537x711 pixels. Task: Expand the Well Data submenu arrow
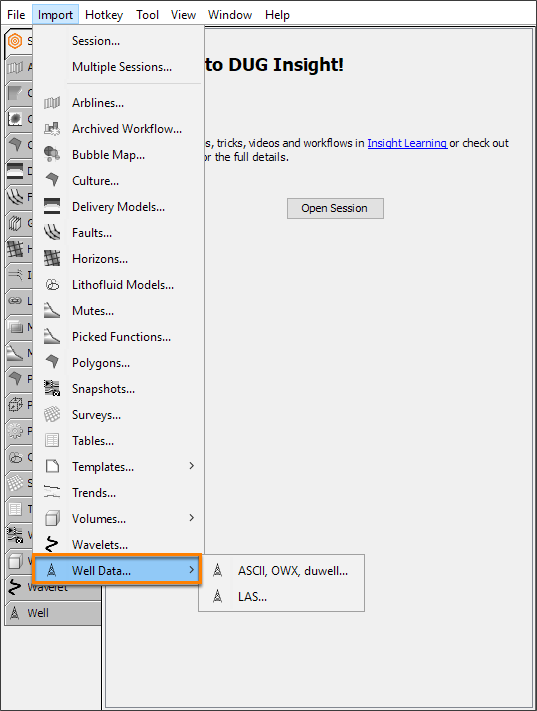point(191,570)
